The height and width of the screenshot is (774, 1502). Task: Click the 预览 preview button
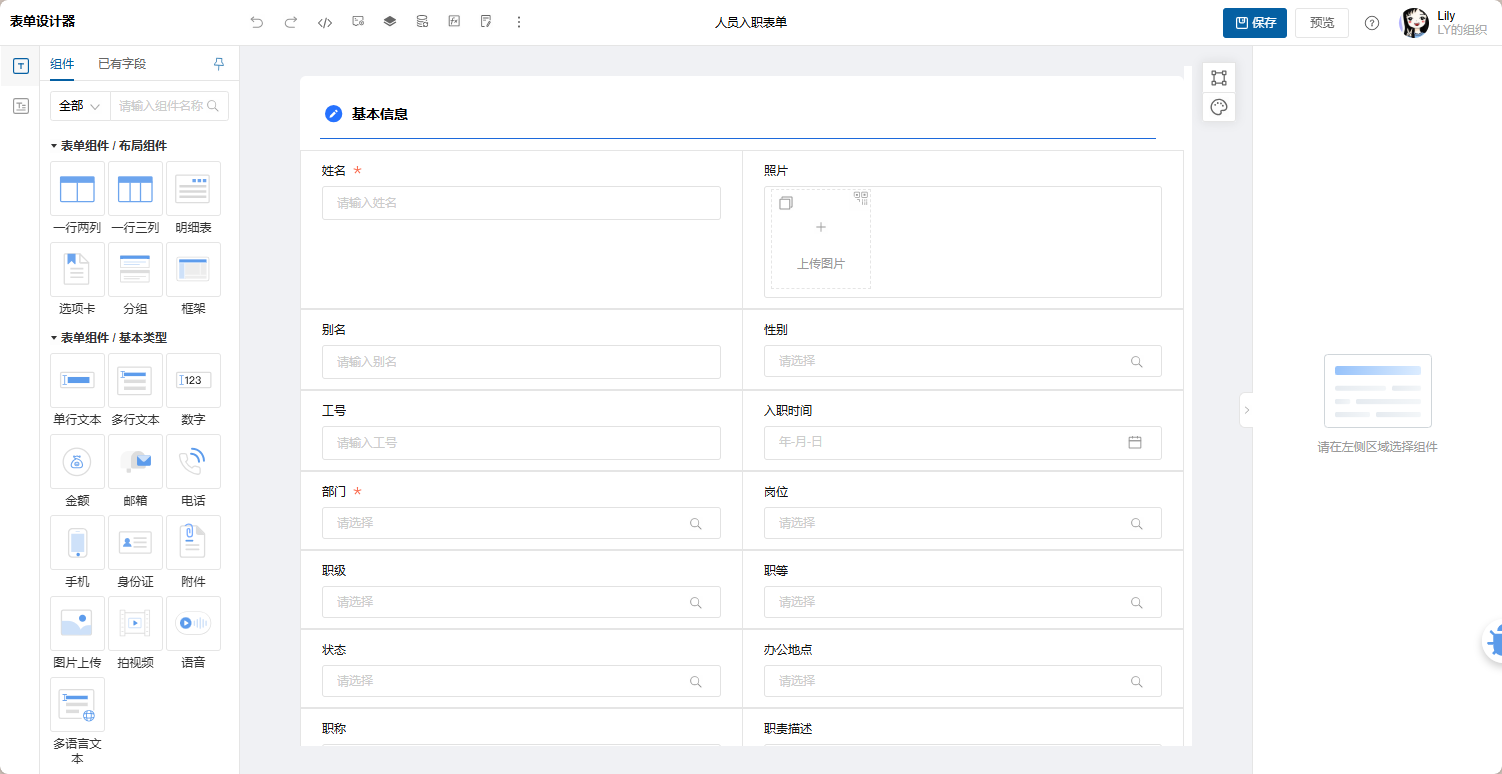click(1321, 23)
